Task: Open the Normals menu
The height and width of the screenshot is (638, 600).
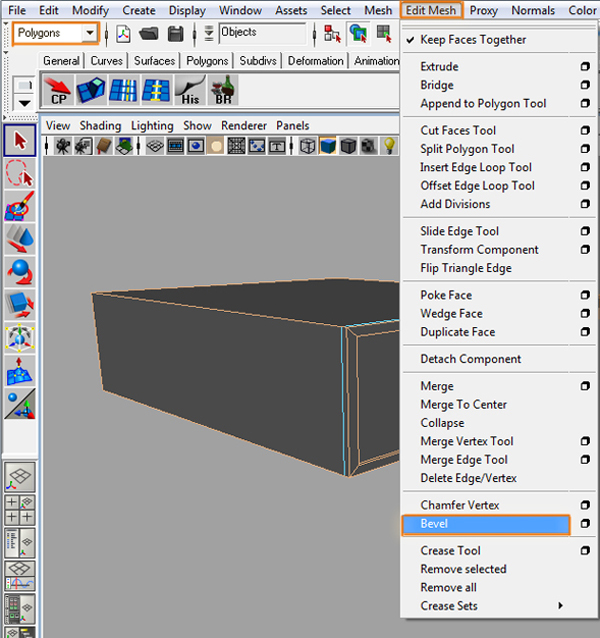Action: click(533, 10)
